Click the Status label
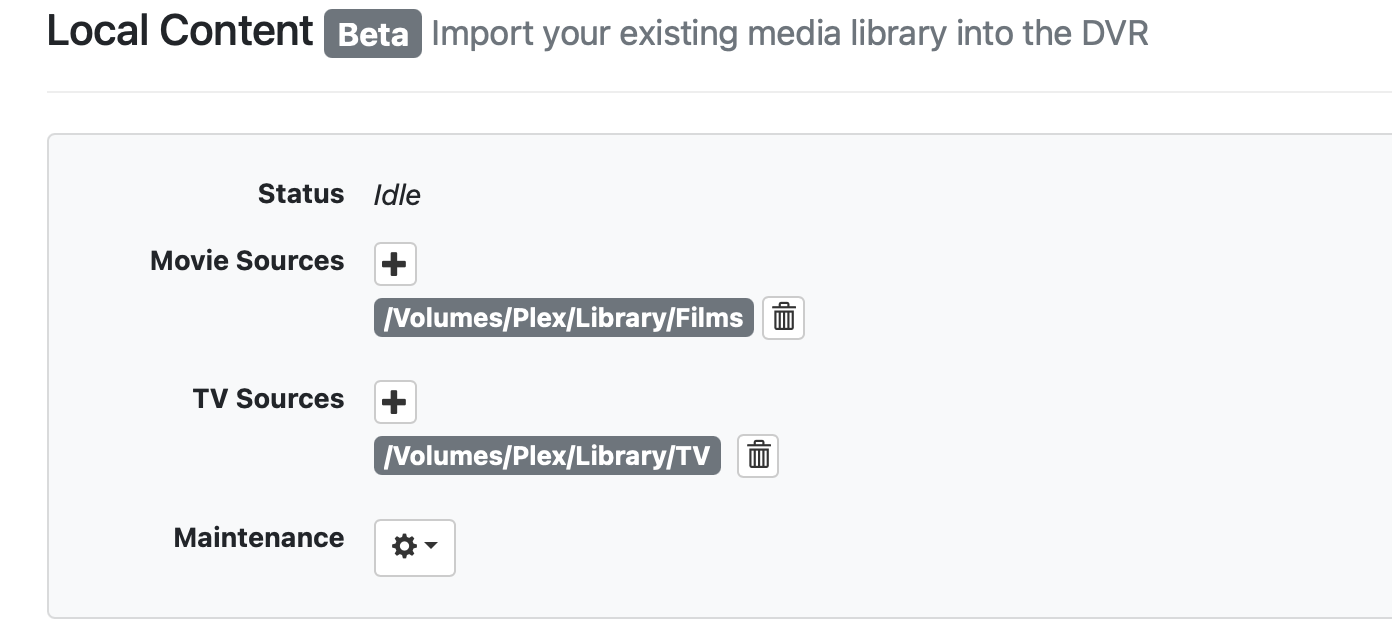This screenshot has width=1392, height=644. pyautogui.click(x=300, y=193)
